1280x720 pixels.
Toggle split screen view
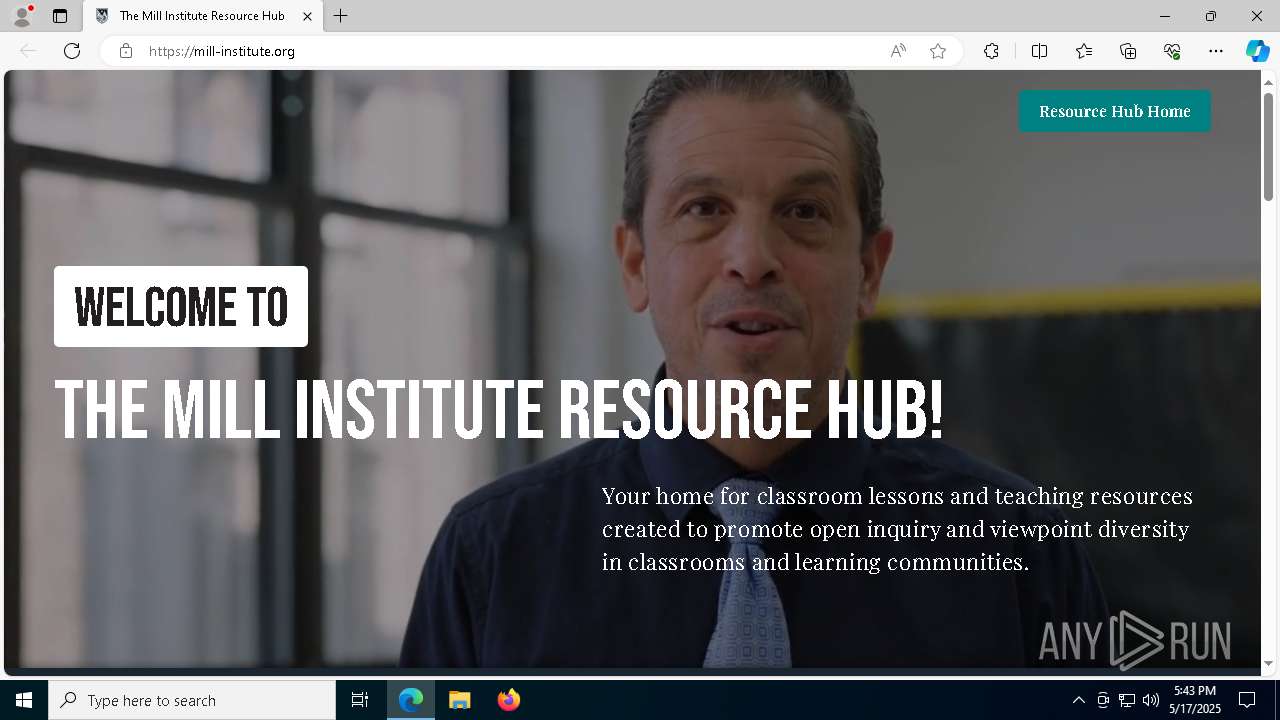(1040, 51)
